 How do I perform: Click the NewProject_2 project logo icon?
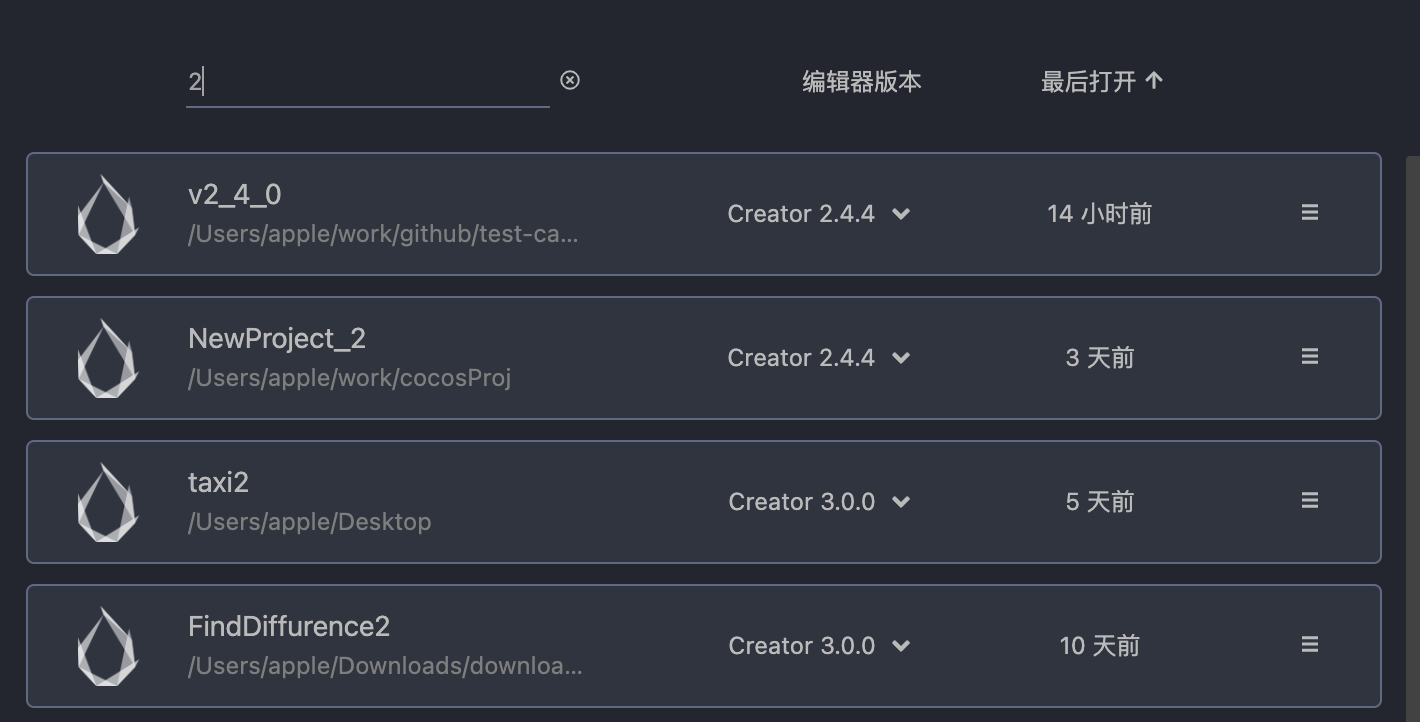coord(107,358)
